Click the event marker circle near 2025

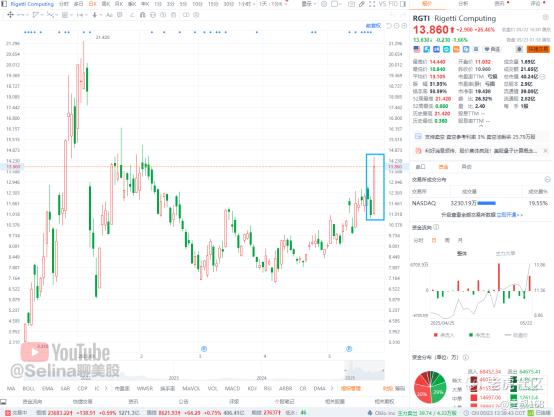tap(349, 349)
